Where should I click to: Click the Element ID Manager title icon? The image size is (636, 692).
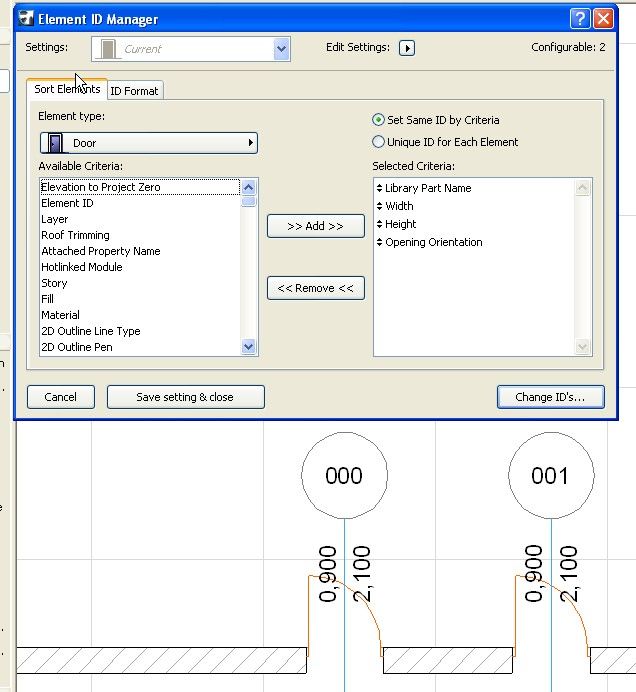(26, 18)
